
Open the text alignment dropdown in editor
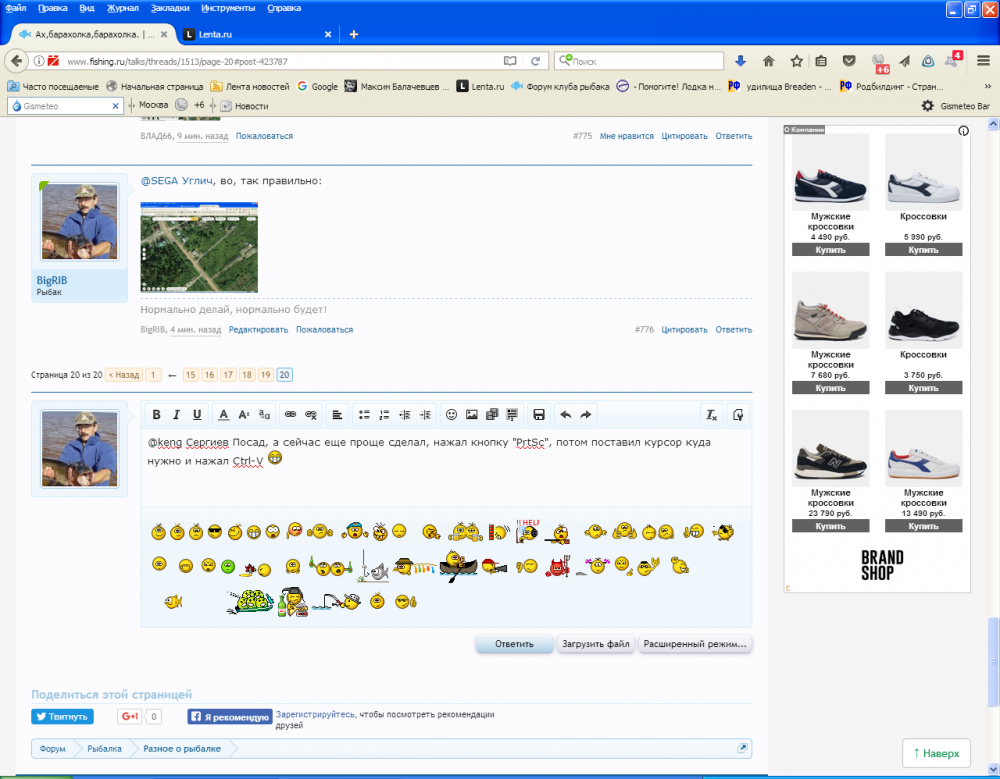[x=337, y=414]
